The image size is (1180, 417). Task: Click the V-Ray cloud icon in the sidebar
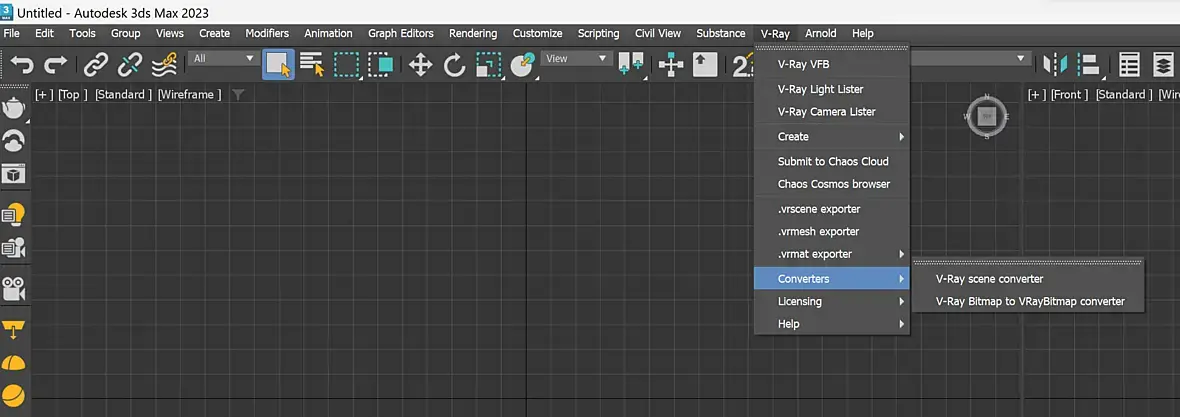click(14, 141)
